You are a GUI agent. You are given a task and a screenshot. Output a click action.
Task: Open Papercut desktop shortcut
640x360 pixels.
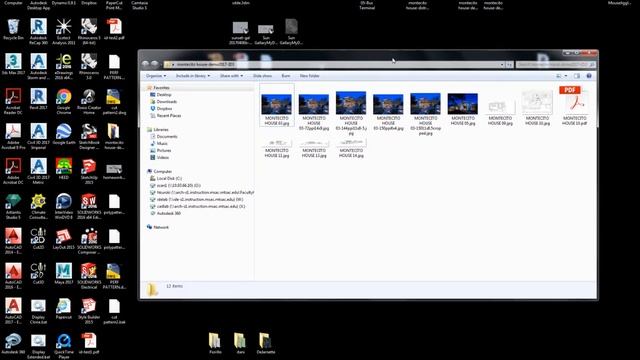pyautogui.click(x=64, y=309)
